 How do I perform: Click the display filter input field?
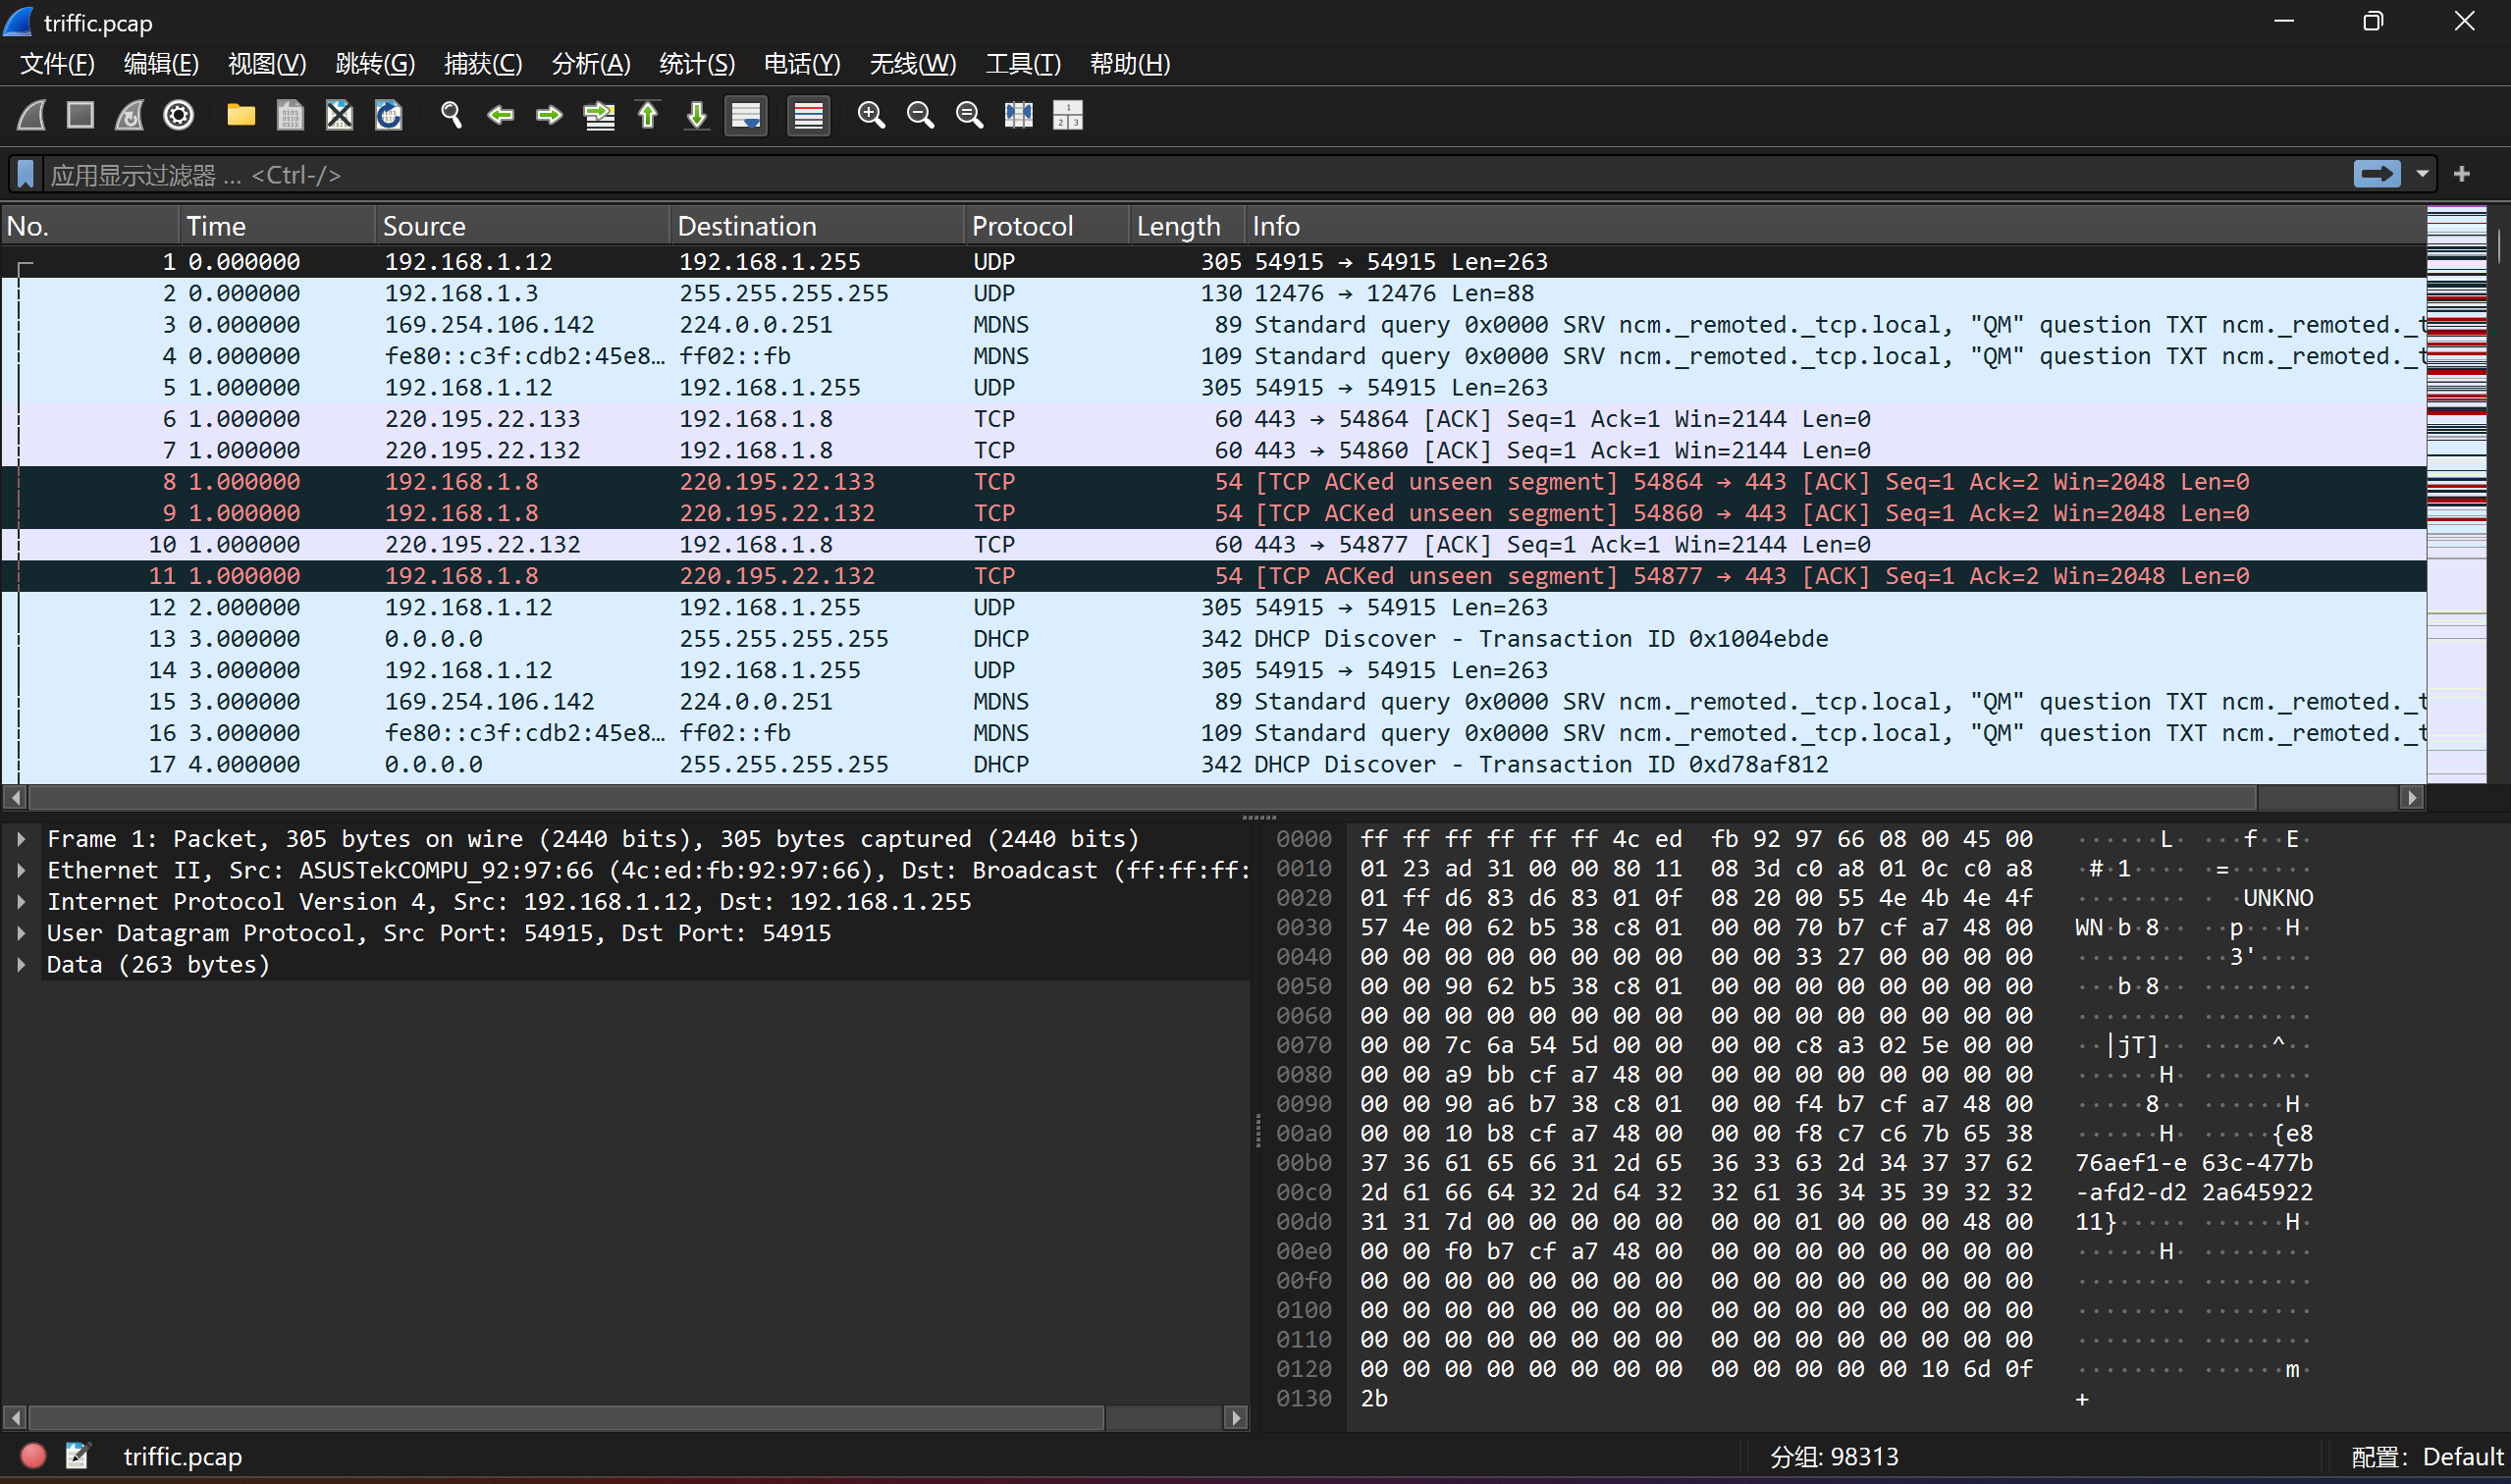[1195, 174]
